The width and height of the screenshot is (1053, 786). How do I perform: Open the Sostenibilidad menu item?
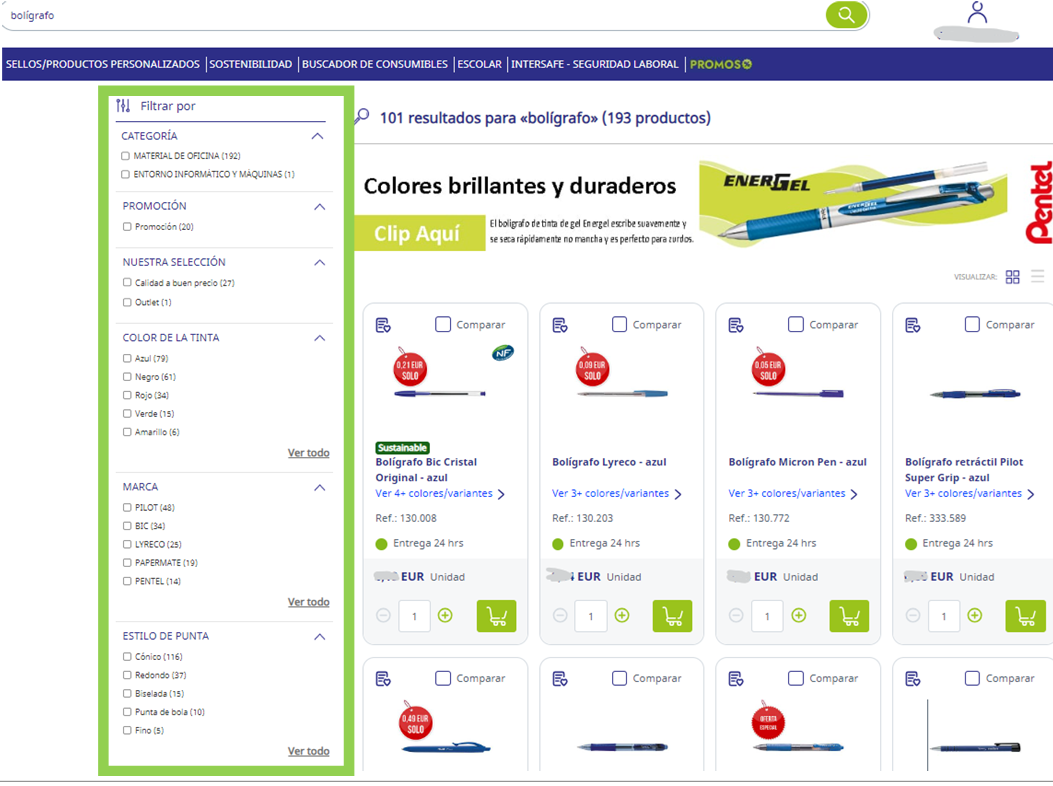(250, 64)
